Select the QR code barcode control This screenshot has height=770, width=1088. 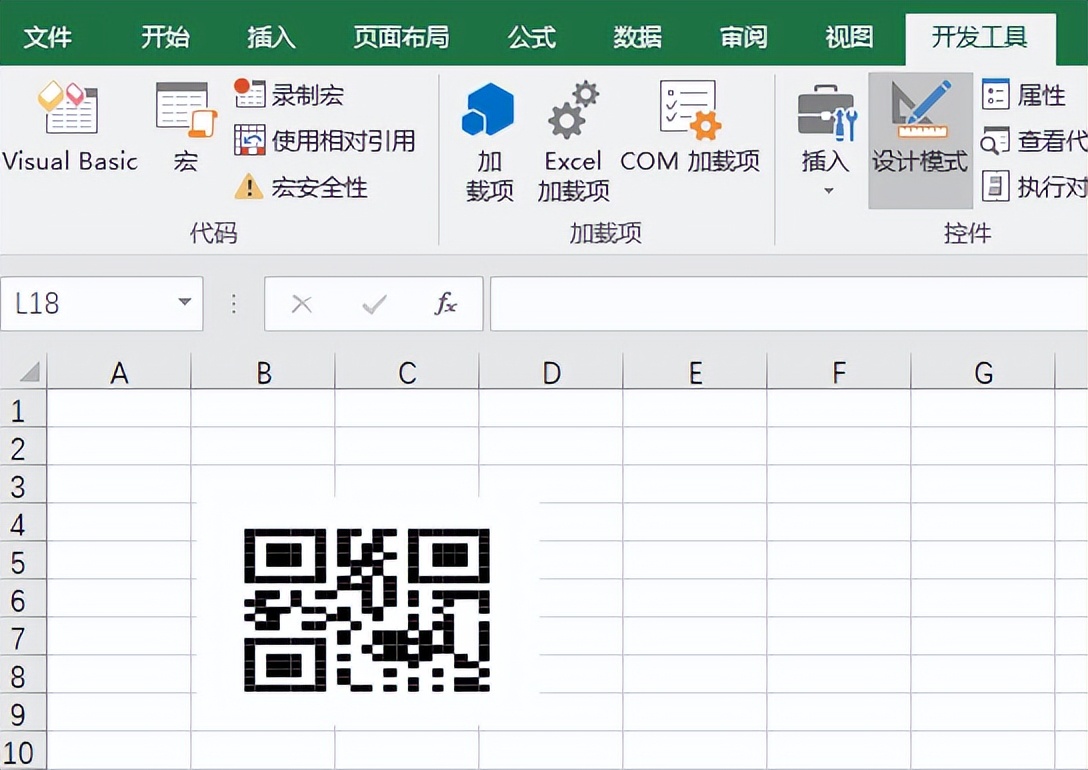[367, 610]
